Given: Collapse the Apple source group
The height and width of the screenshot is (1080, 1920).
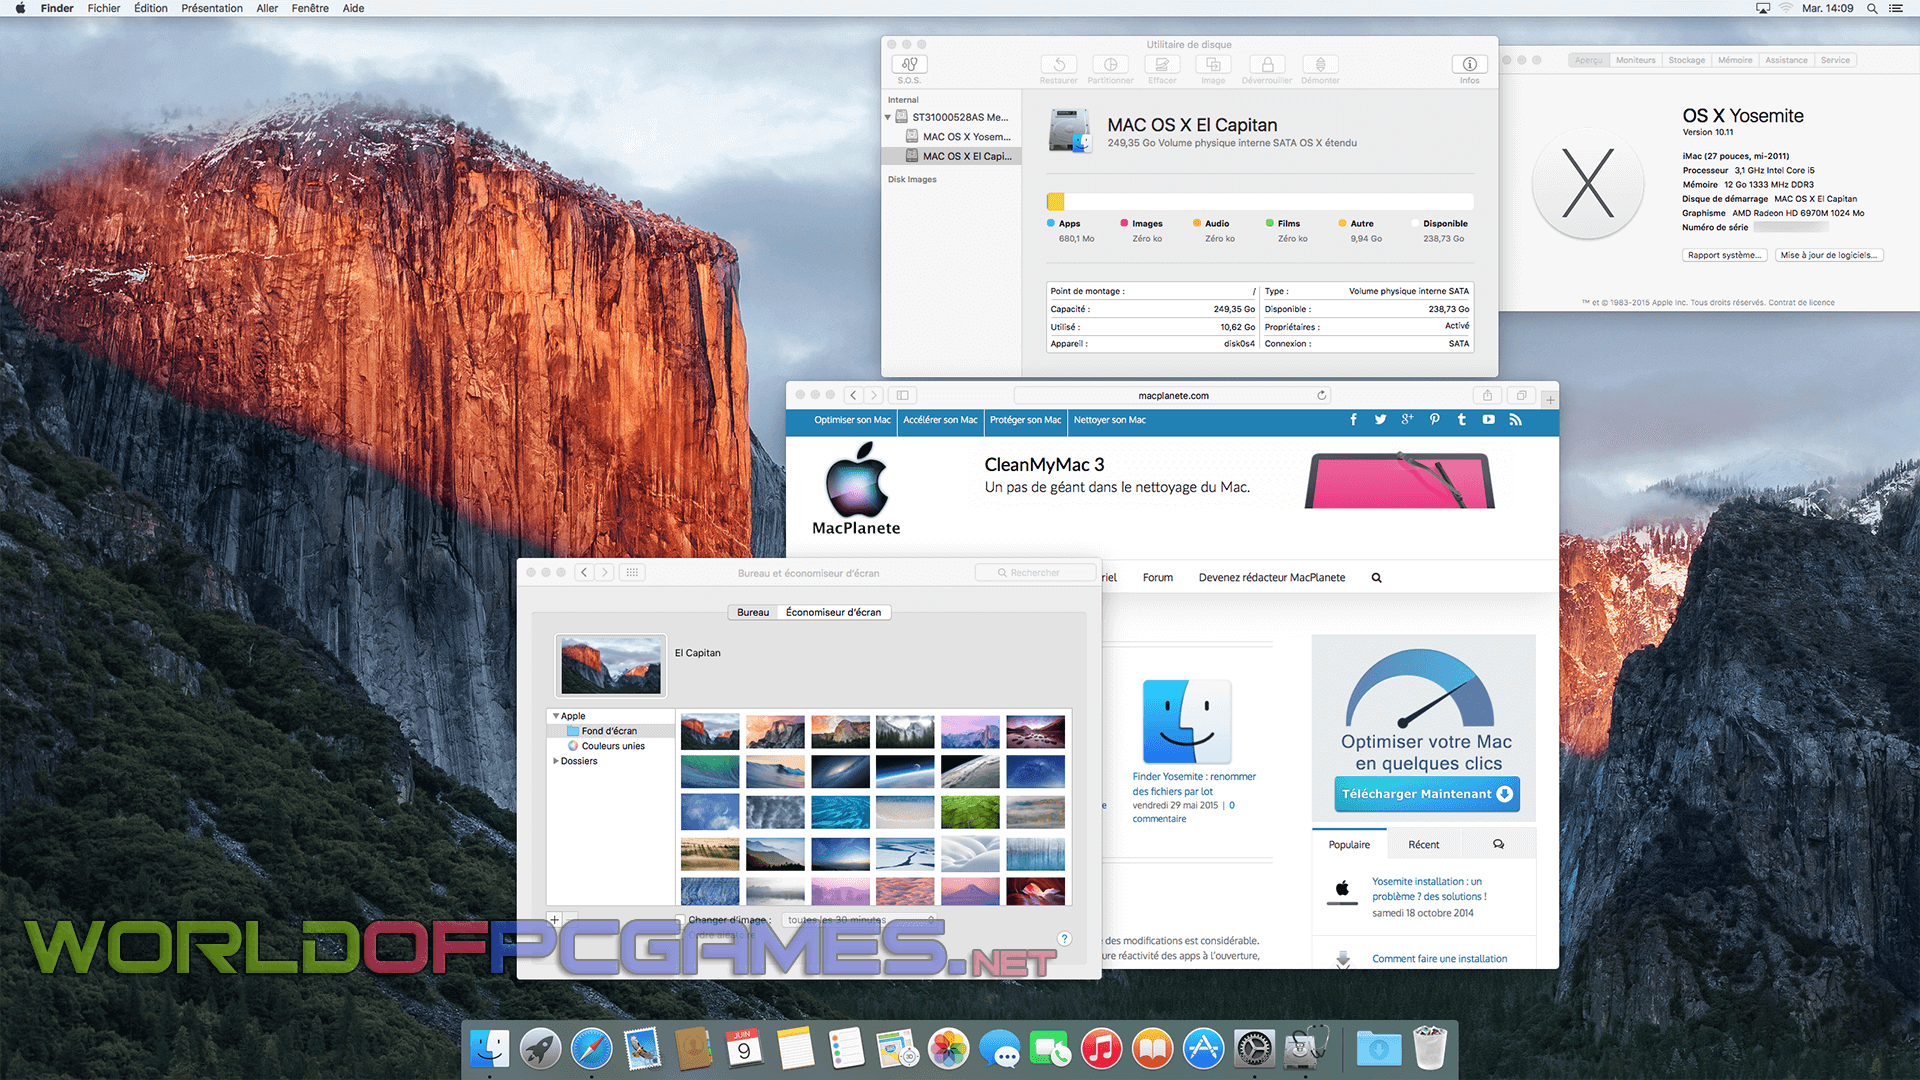Looking at the screenshot, I should 556,716.
